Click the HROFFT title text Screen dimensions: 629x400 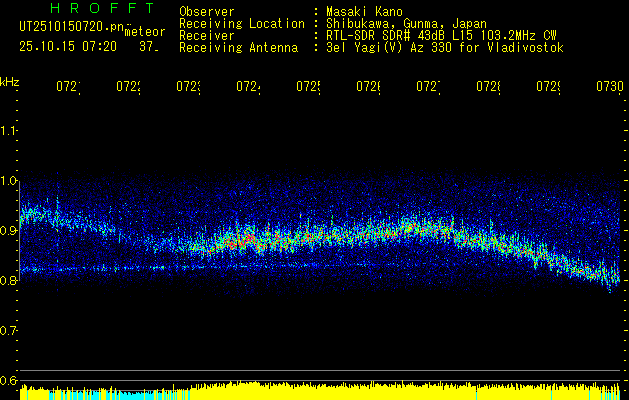(x=102, y=8)
